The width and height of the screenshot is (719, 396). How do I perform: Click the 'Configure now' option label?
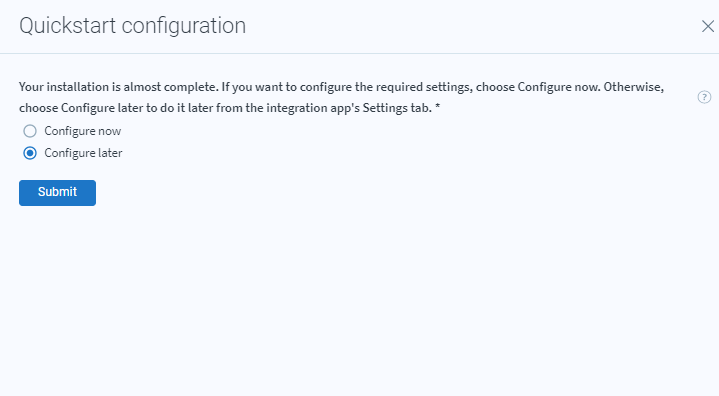point(83,131)
